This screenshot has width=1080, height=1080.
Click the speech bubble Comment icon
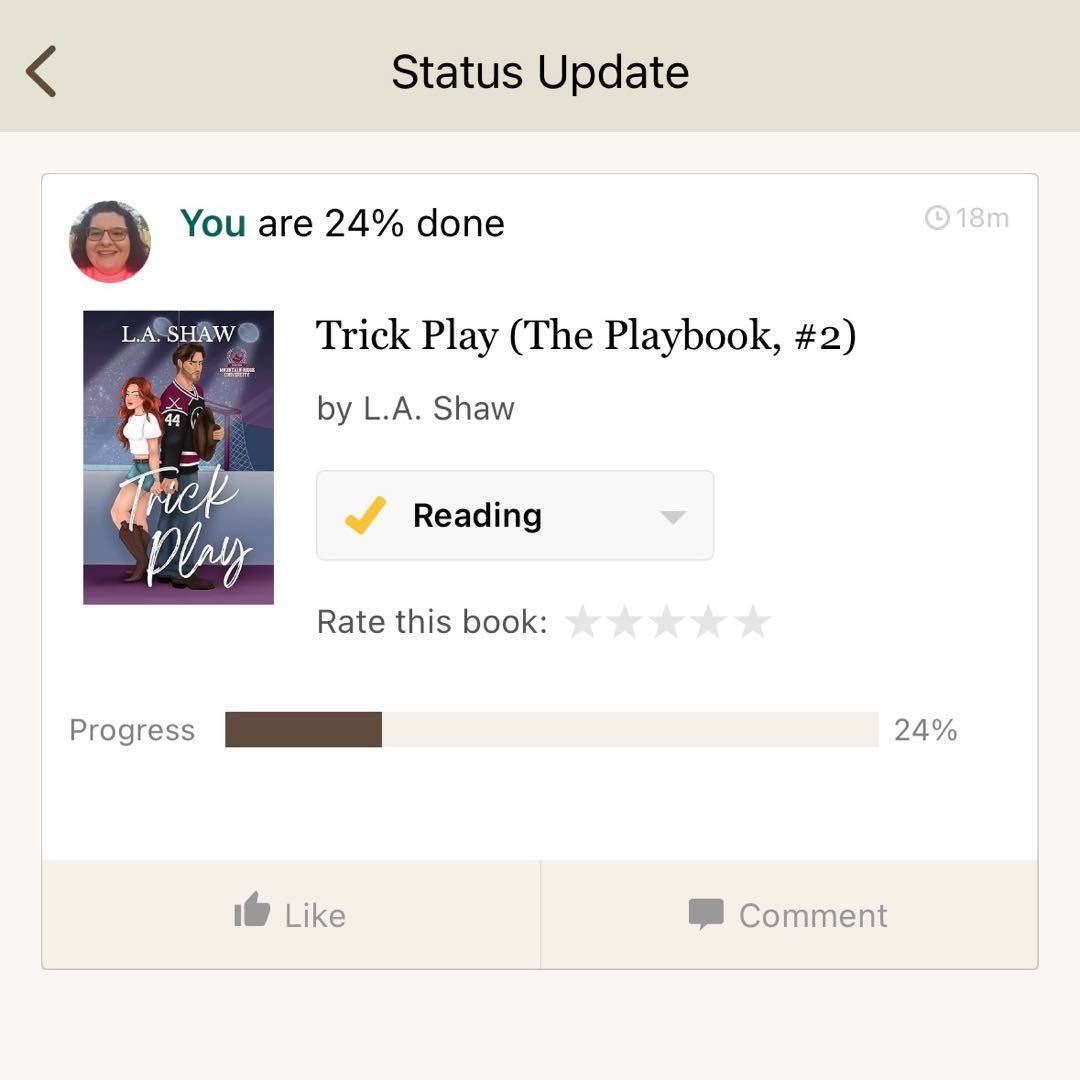click(x=706, y=914)
